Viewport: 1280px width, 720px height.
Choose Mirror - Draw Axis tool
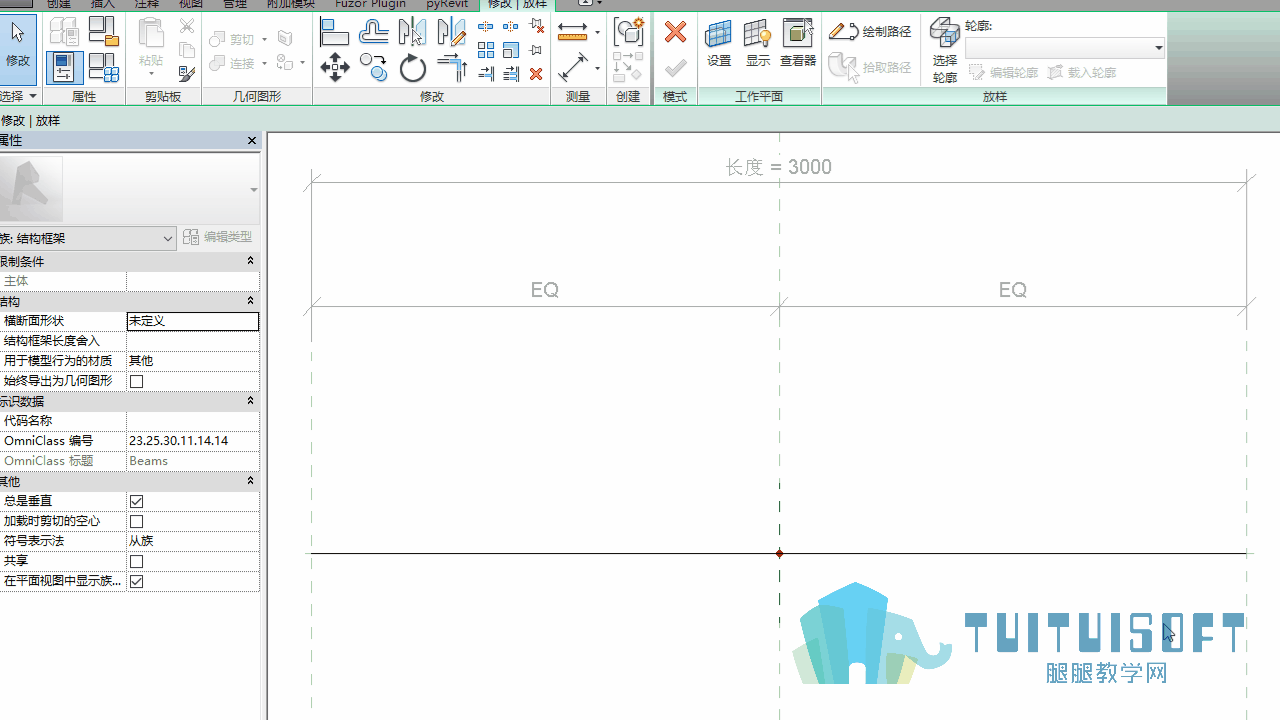click(x=451, y=33)
